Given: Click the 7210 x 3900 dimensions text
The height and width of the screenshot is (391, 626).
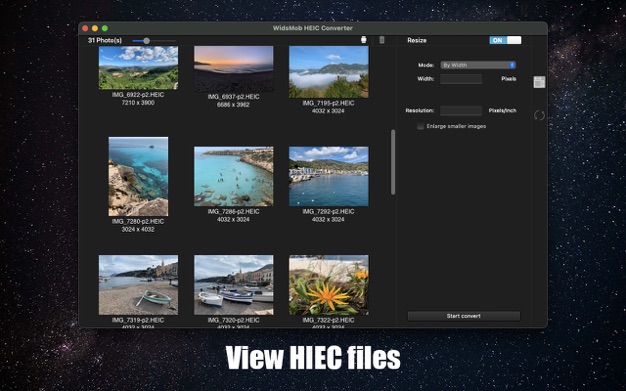Looking at the screenshot, I should point(138,103).
